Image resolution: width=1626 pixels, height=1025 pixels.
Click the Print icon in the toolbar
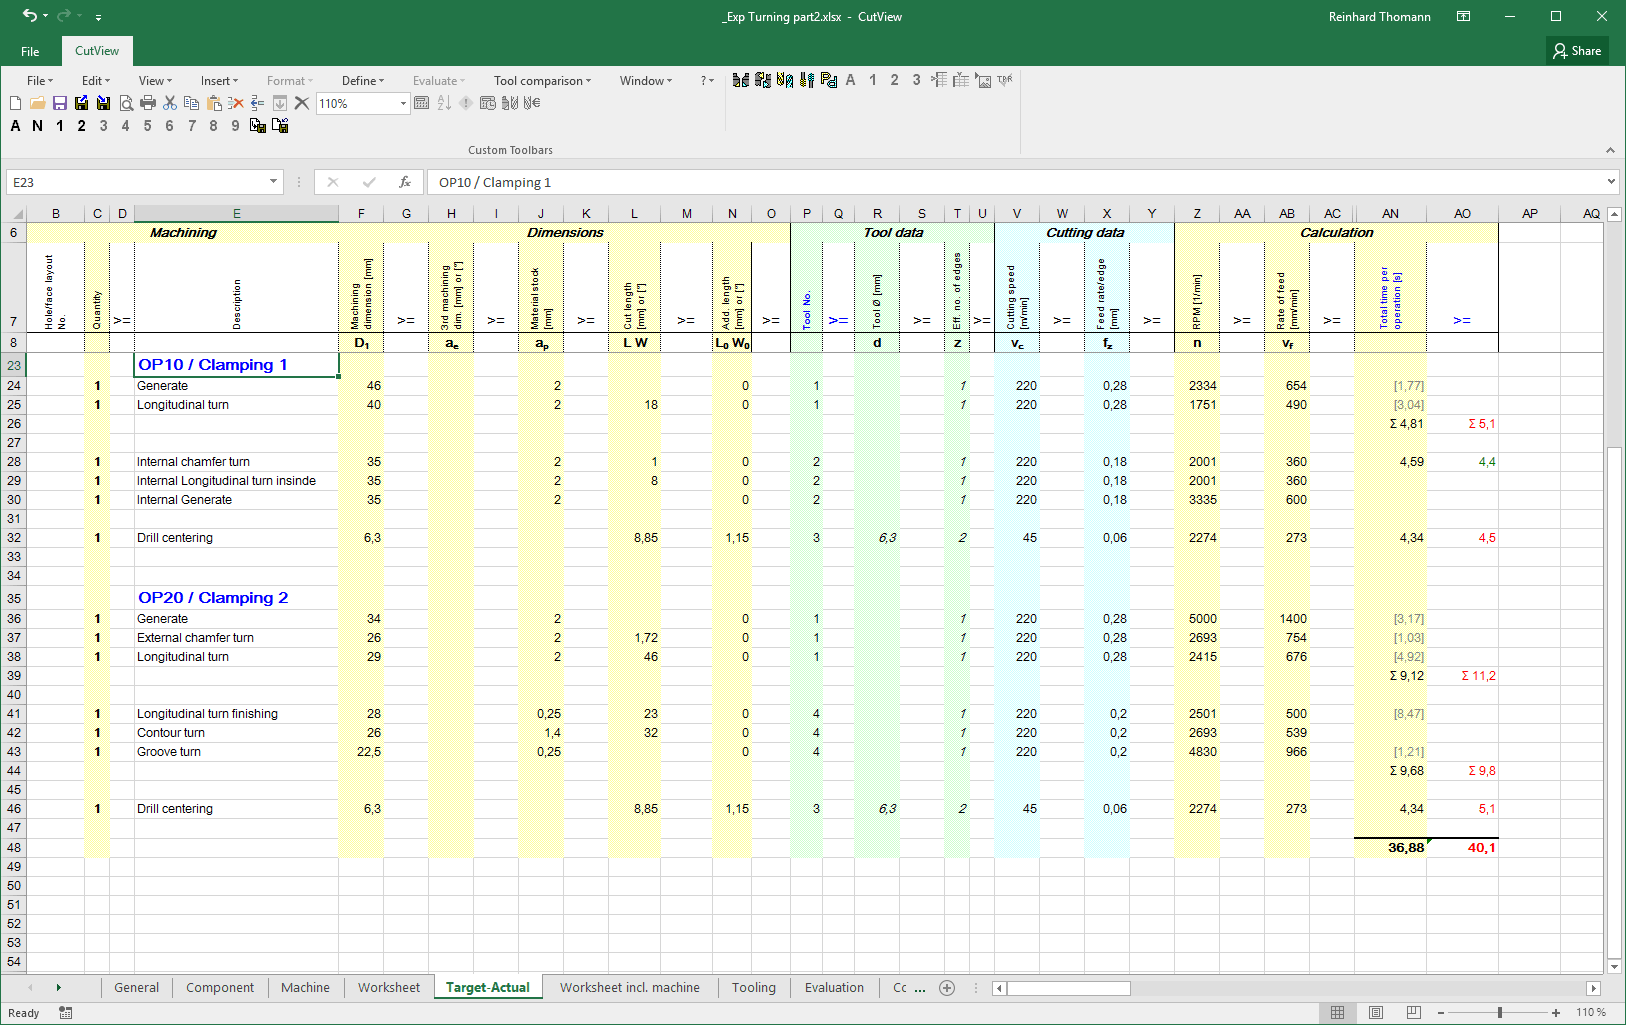pos(148,103)
